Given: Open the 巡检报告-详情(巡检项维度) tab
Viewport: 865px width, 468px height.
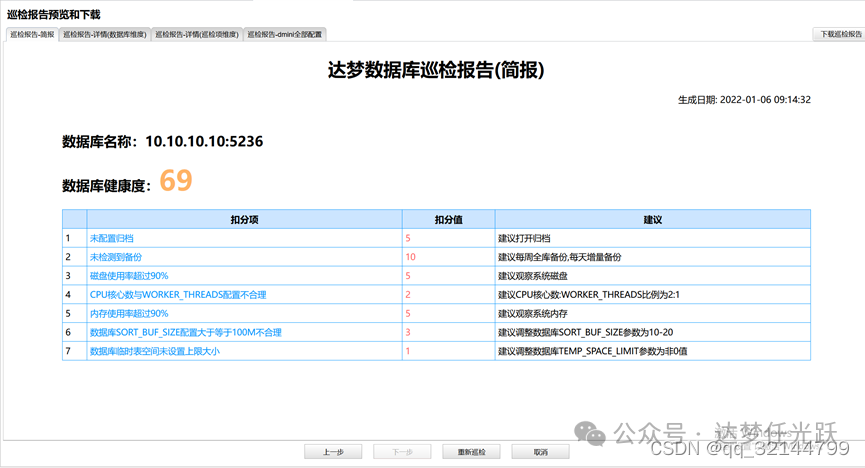Looking at the screenshot, I should 196,34.
